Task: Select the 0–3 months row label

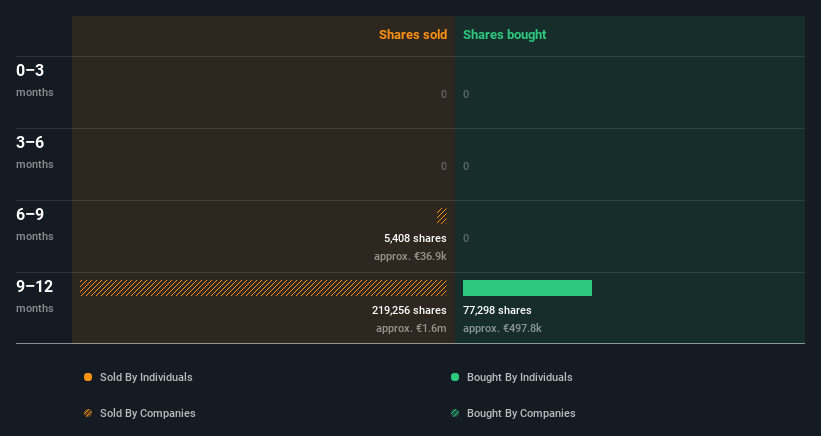Action: pyautogui.click(x=35, y=80)
